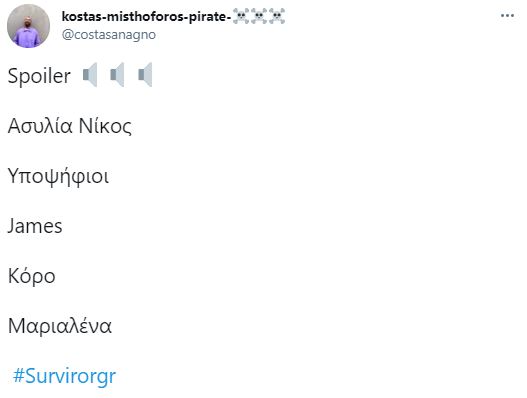
Task: Open the #Survirorgr hashtag link
Action: click(64, 376)
